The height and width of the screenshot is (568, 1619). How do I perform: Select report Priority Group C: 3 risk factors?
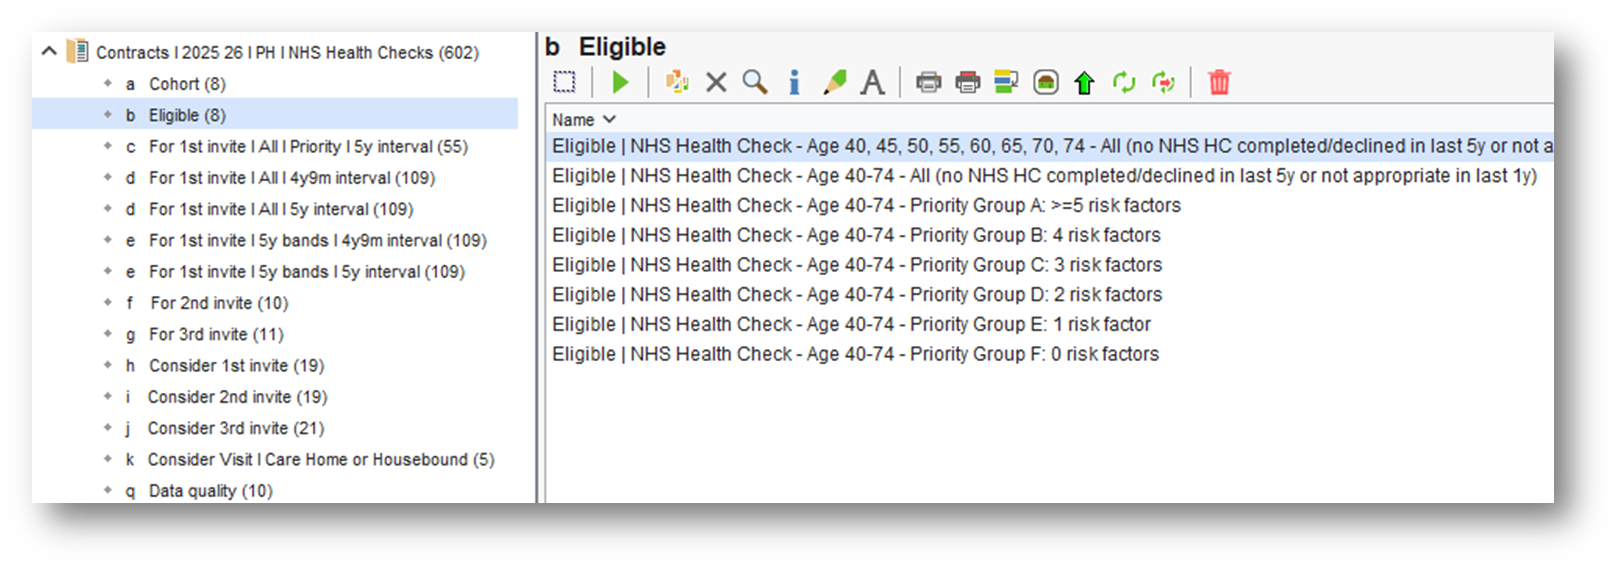[857, 265]
